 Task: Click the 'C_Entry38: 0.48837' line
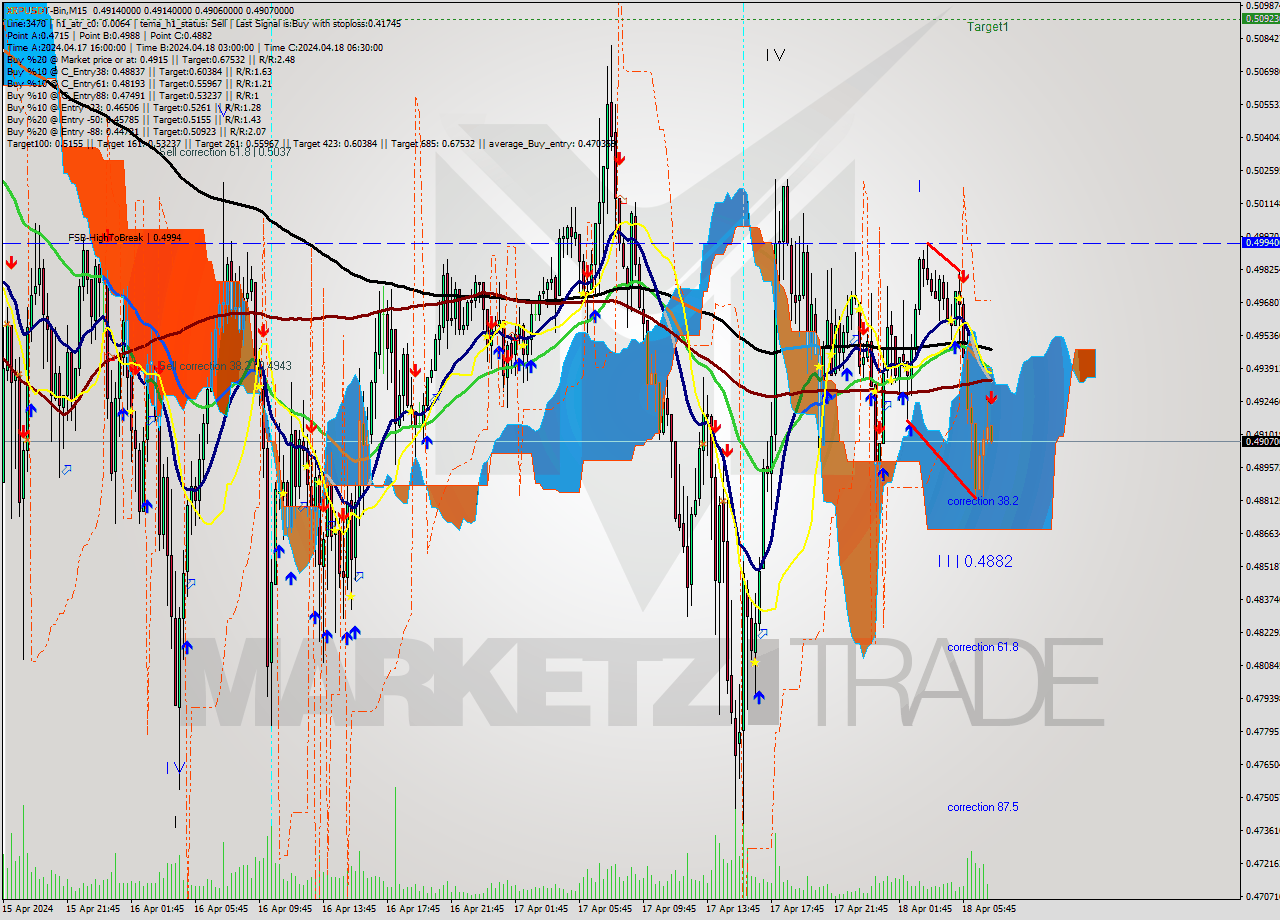[139, 71]
